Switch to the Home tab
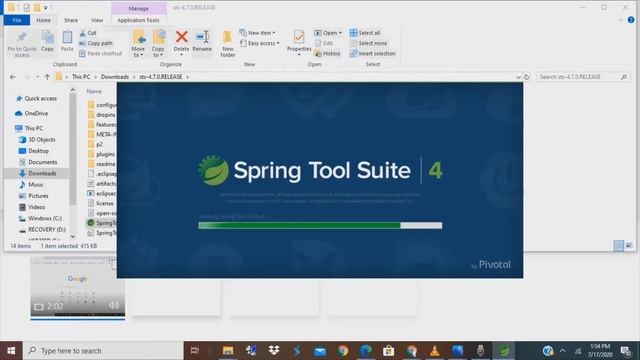The height and width of the screenshot is (360, 640). click(44, 20)
